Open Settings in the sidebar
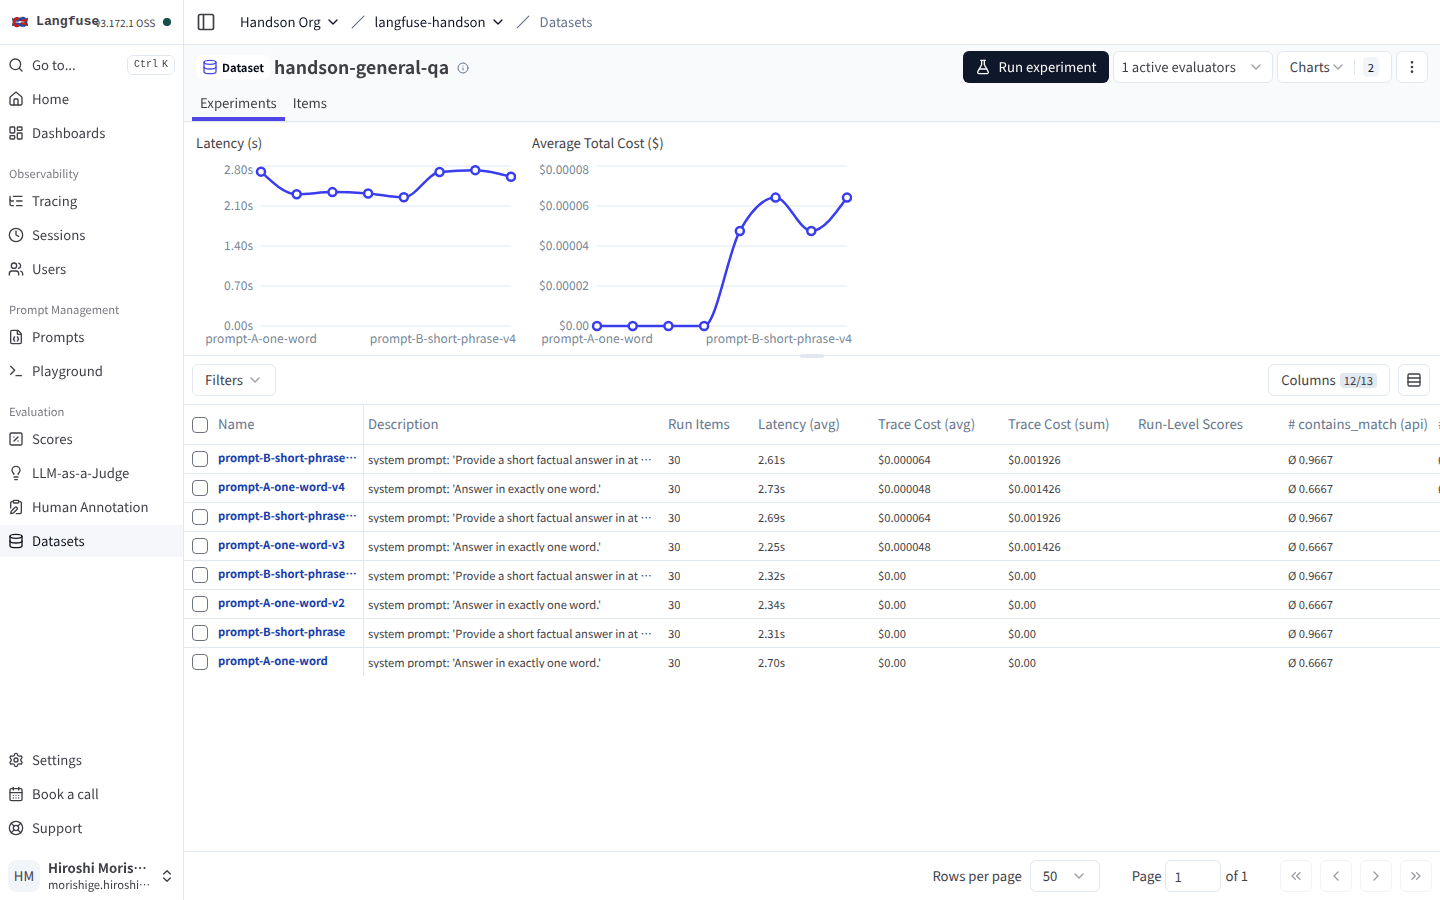 (91, 760)
